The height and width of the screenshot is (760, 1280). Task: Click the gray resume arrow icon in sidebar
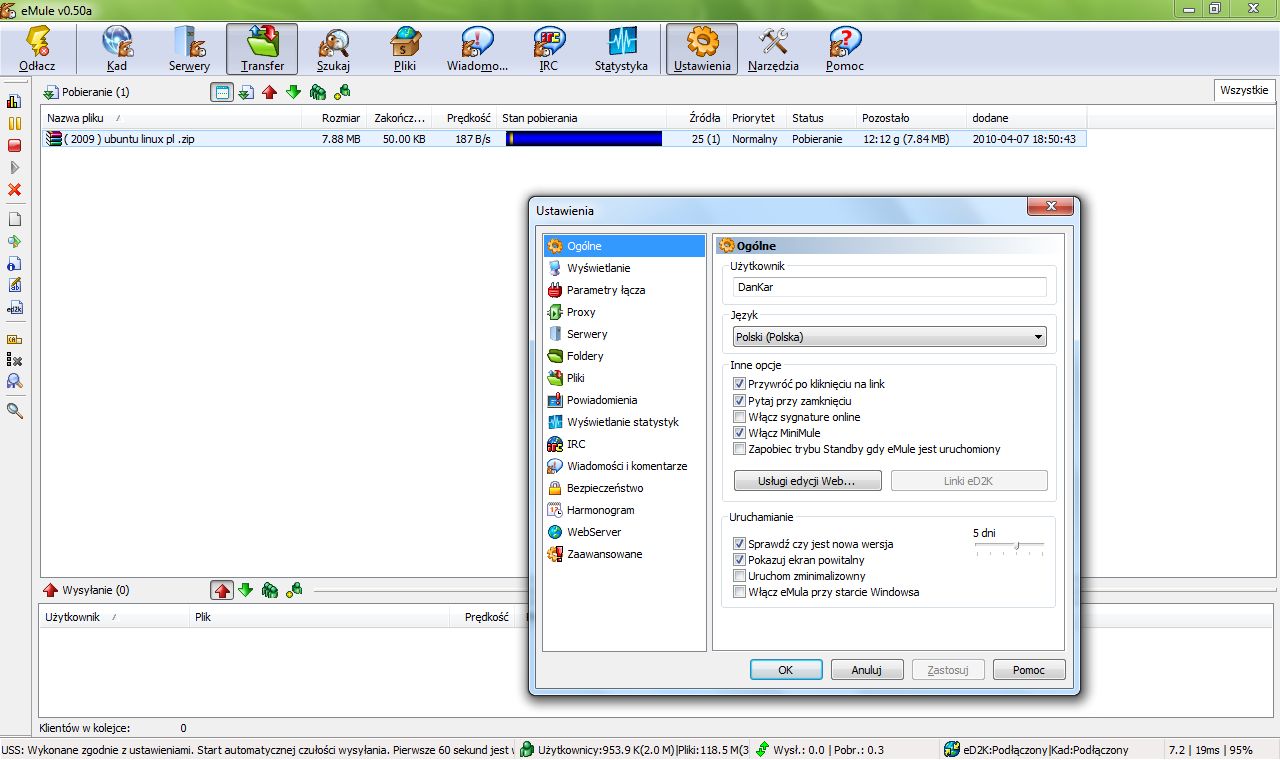tap(15, 167)
